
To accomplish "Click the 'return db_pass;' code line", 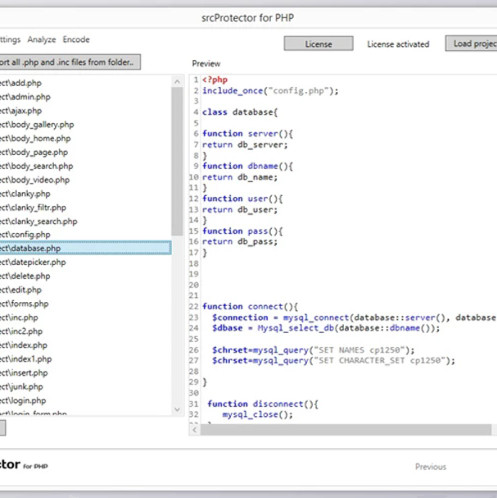I will point(240,242).
